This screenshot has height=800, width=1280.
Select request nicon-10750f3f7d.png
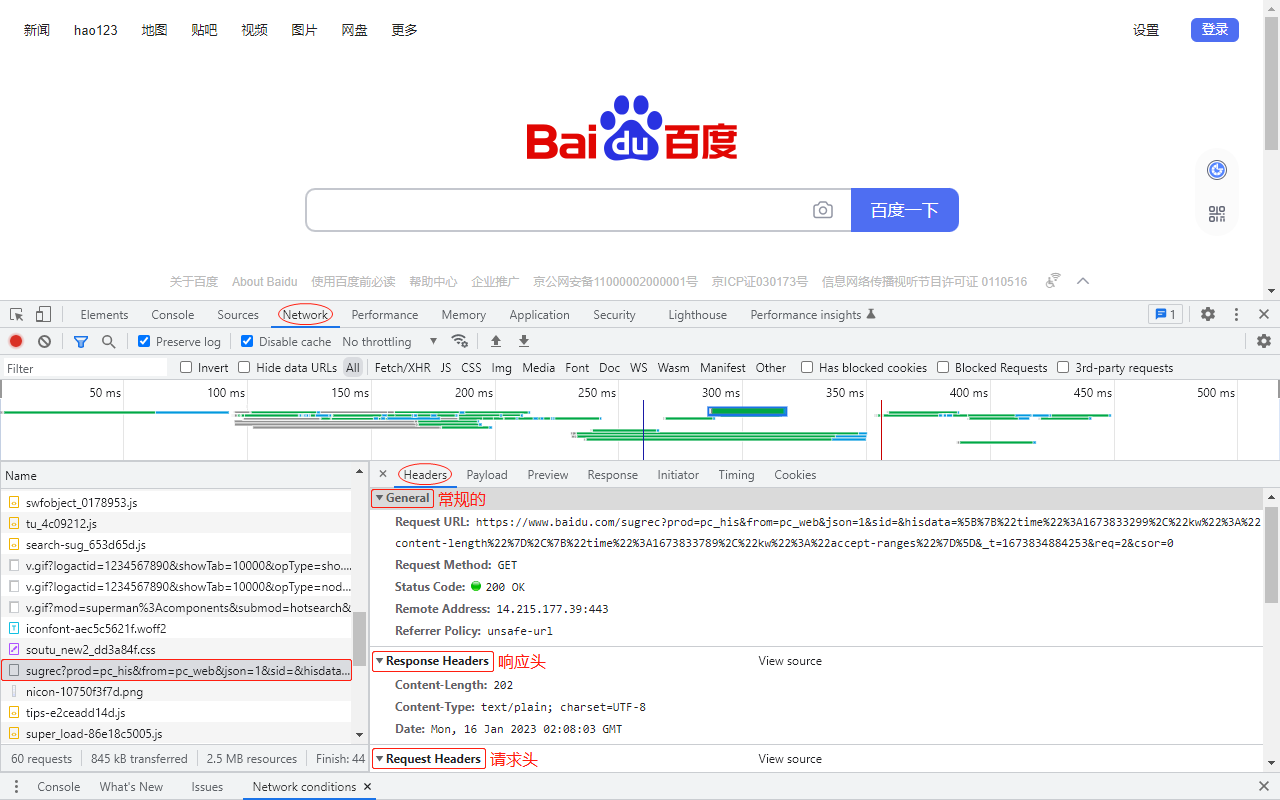[x=176, y=691]
